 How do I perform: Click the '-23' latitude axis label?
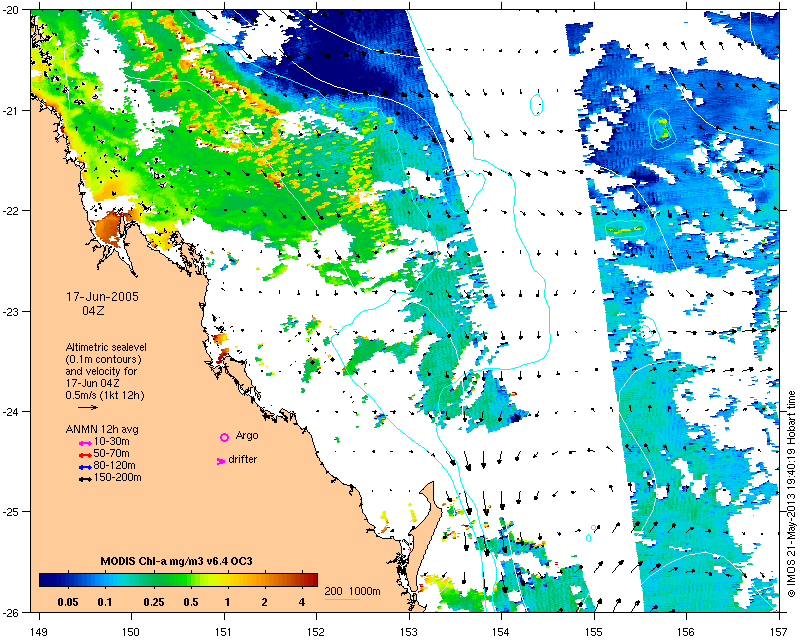(11, 312)
